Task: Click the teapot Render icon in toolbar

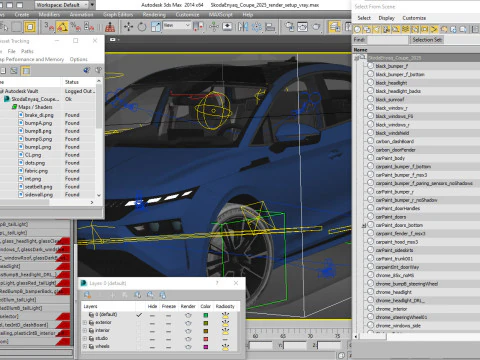Action: (316, 27)
